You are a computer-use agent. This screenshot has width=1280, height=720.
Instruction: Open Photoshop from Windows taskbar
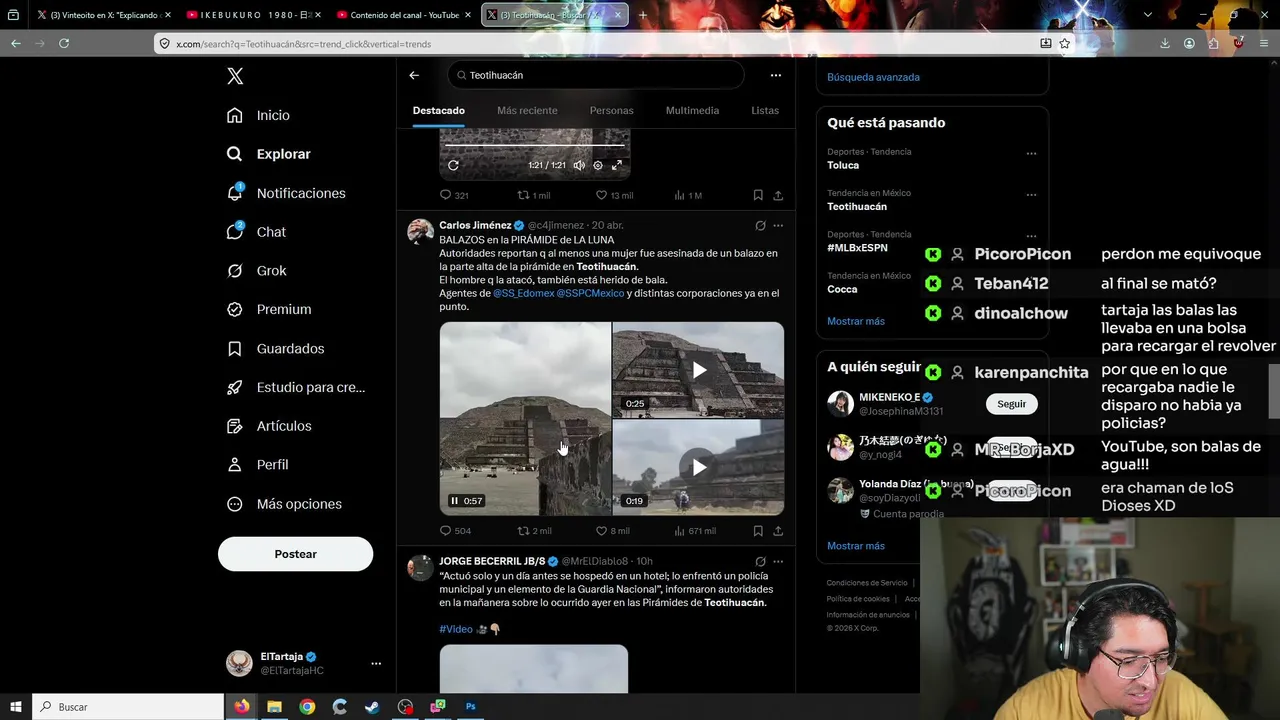tap(470, 707)
